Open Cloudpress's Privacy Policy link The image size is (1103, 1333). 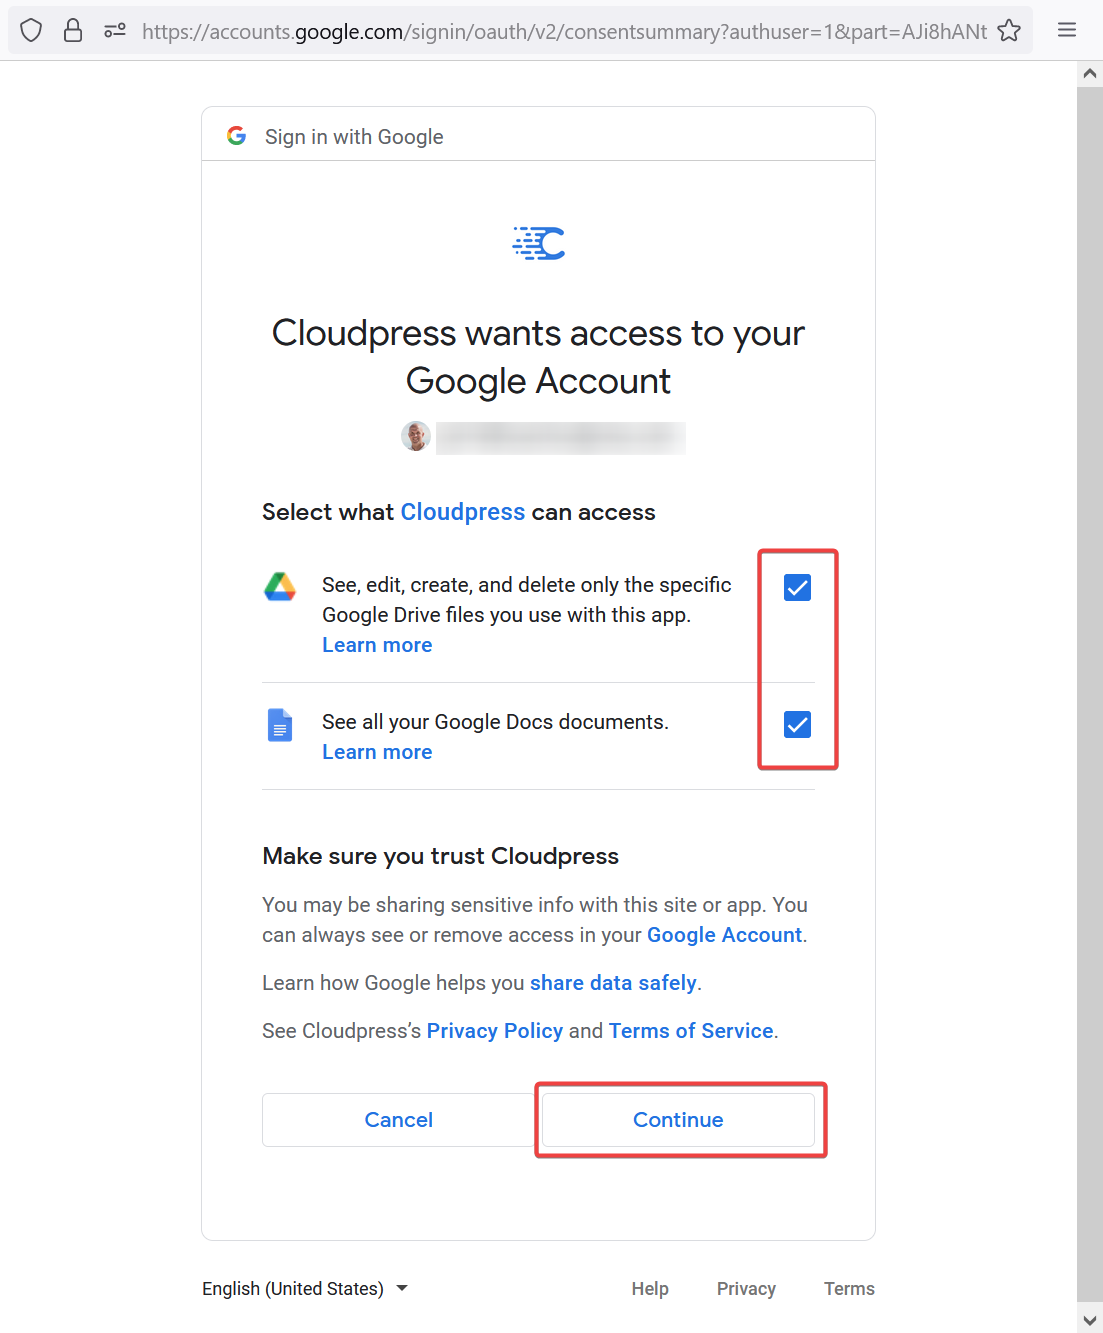point(495,1031)
